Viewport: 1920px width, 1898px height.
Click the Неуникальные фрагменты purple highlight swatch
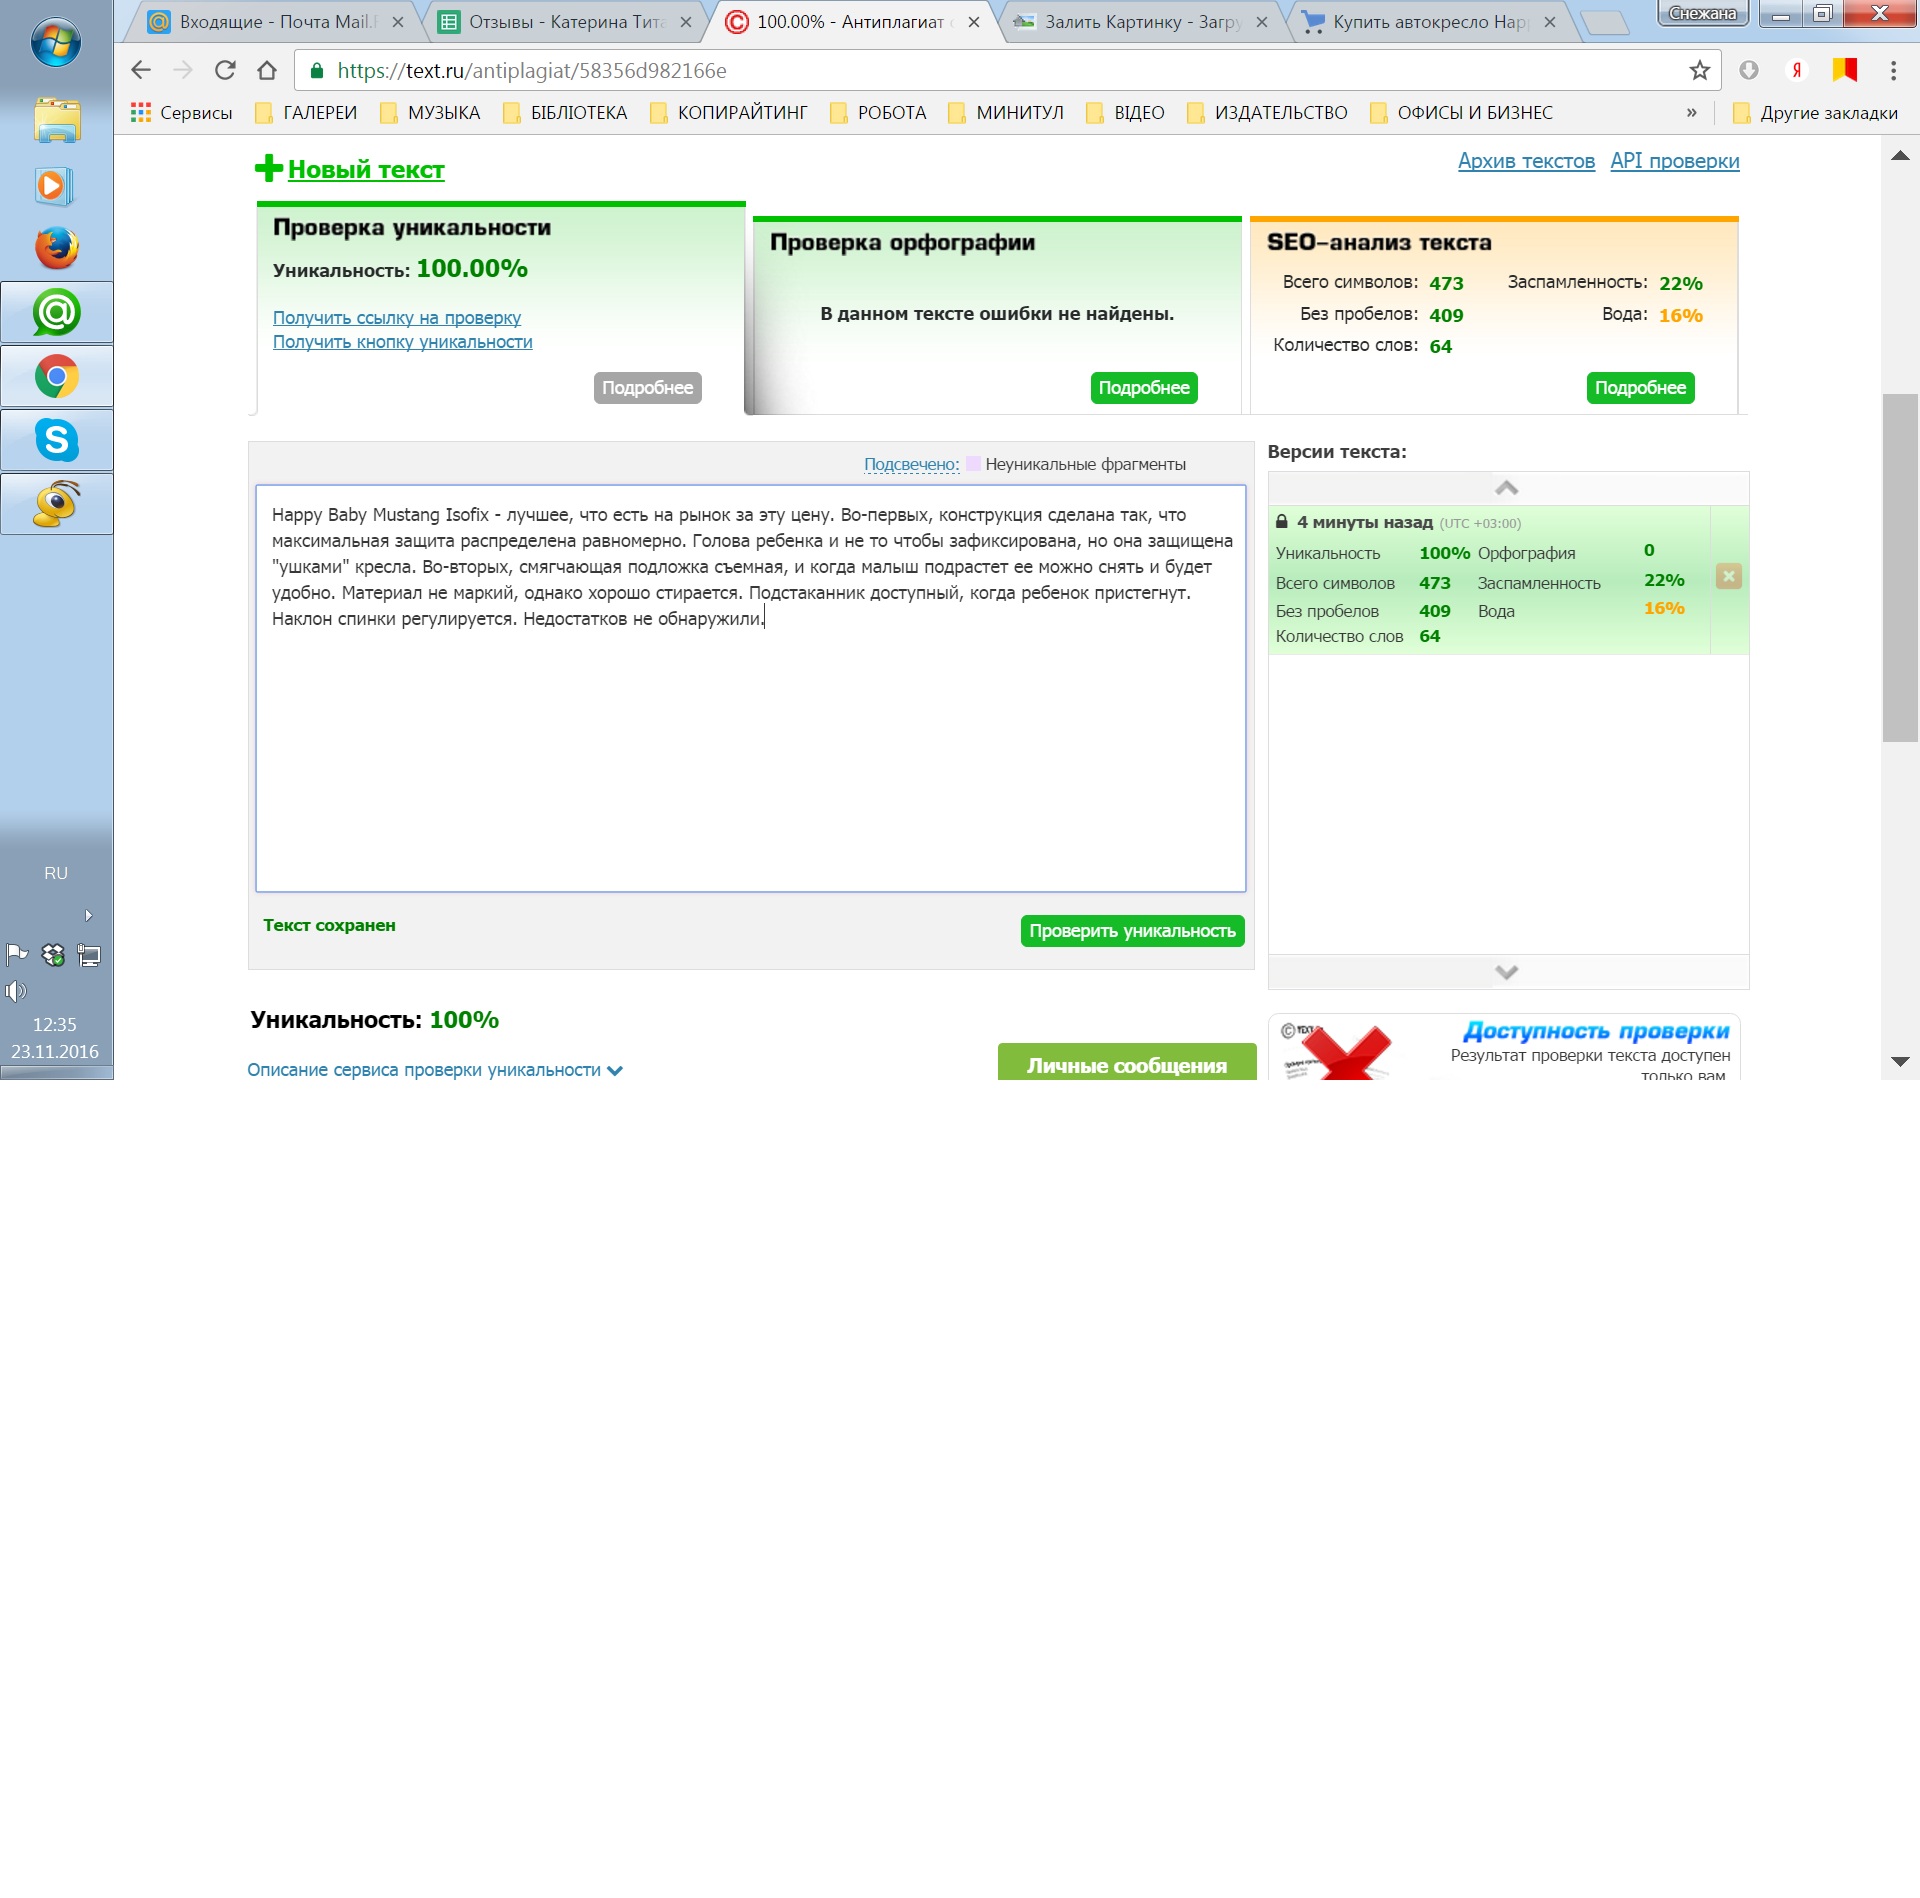[x=973, y=464]
